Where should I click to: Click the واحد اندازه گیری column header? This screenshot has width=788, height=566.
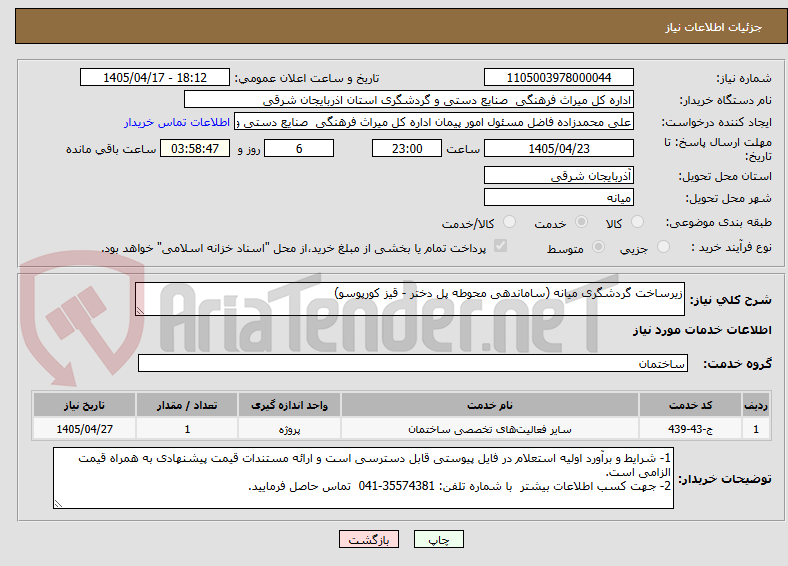(289, 405)
